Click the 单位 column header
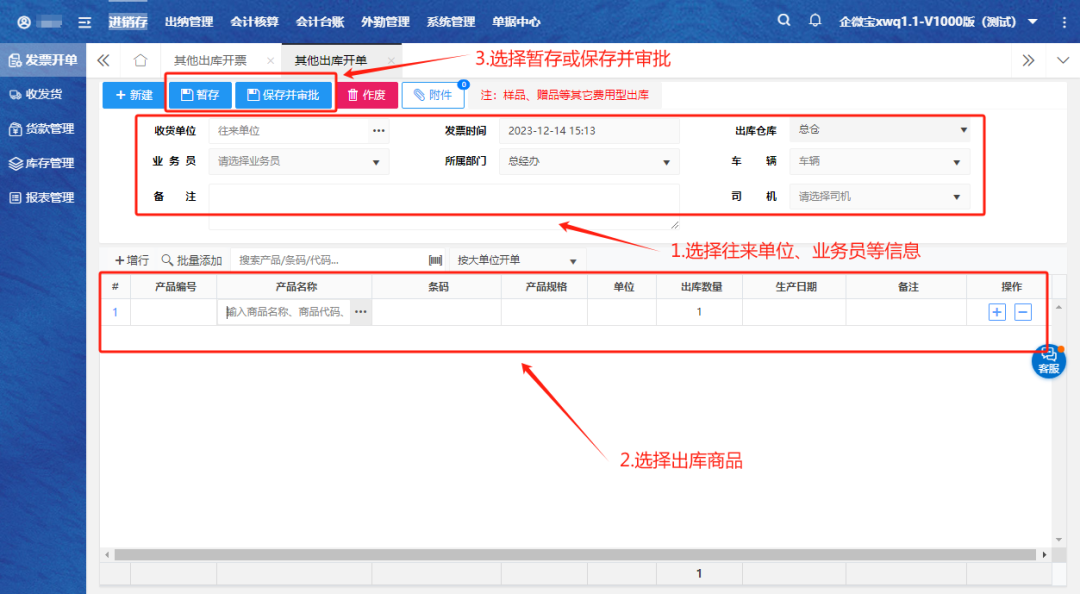This screenshot has width=1080, height=594. tap(623, 287)
